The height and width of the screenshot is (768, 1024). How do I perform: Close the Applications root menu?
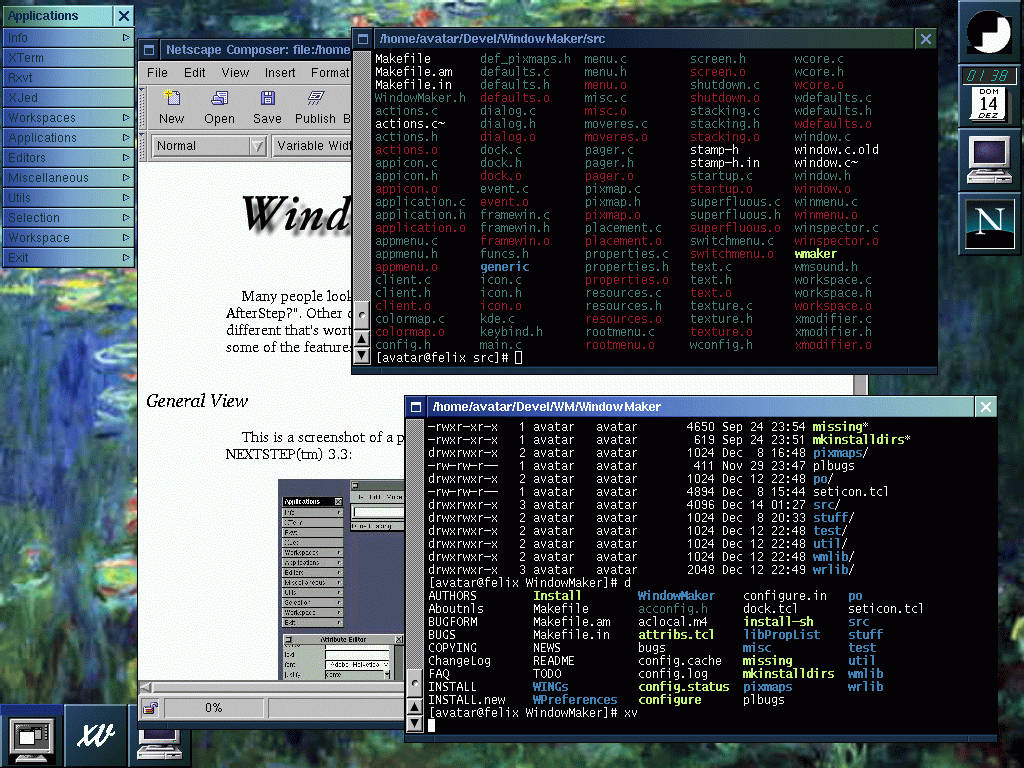point(123,16)
